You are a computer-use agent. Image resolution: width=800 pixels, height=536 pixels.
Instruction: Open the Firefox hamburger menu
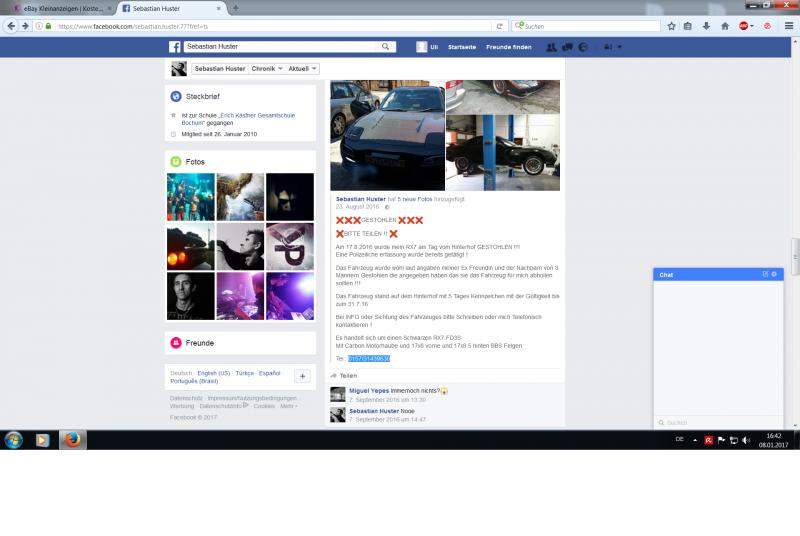[x=788, y=26]
